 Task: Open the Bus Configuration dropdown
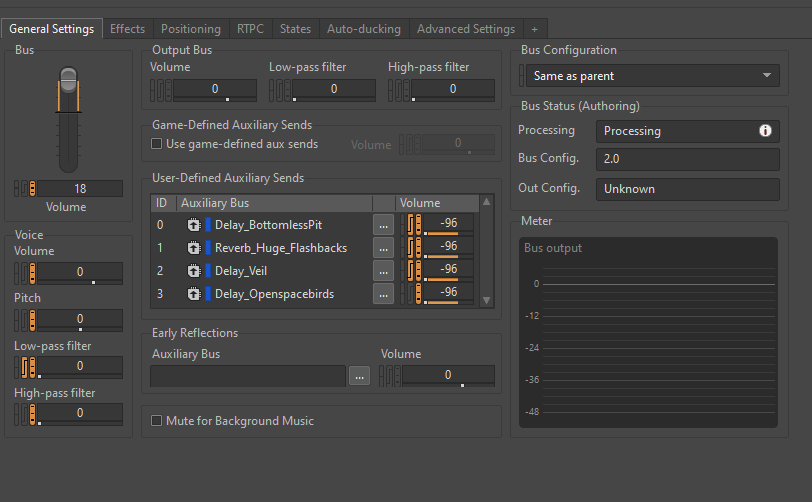tap(652, 76)
